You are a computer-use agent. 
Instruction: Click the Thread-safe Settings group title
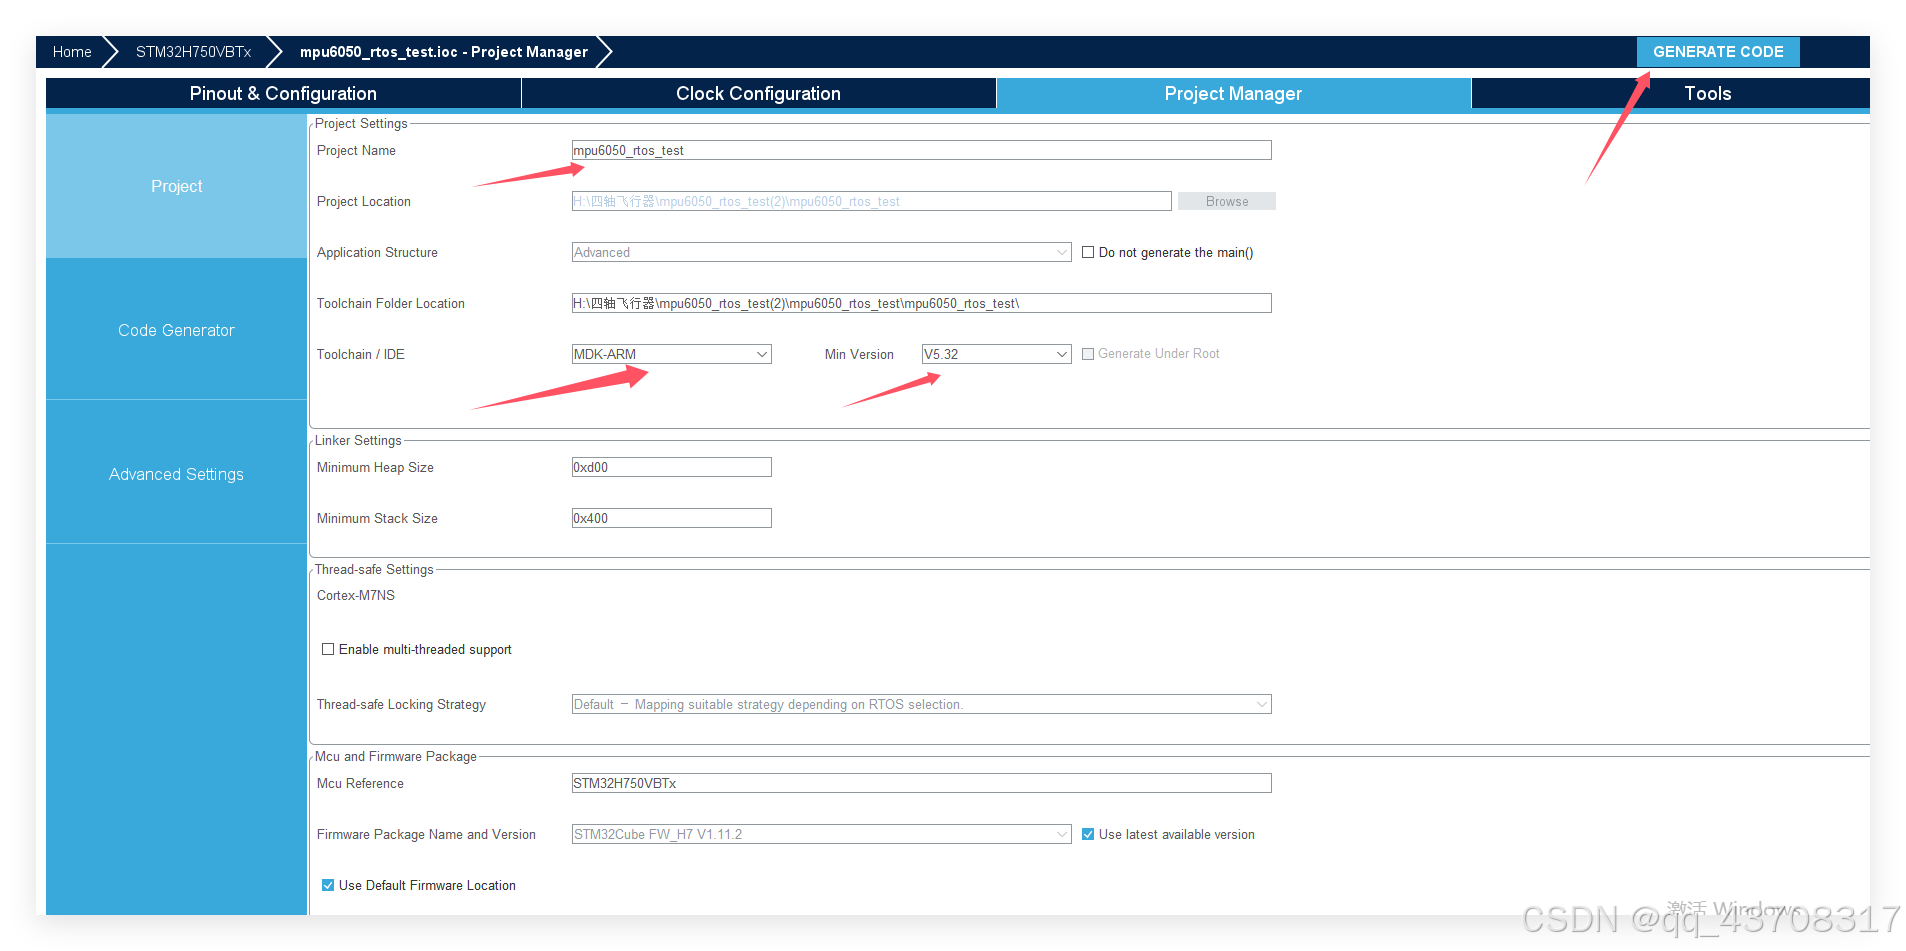coord(374,569)
